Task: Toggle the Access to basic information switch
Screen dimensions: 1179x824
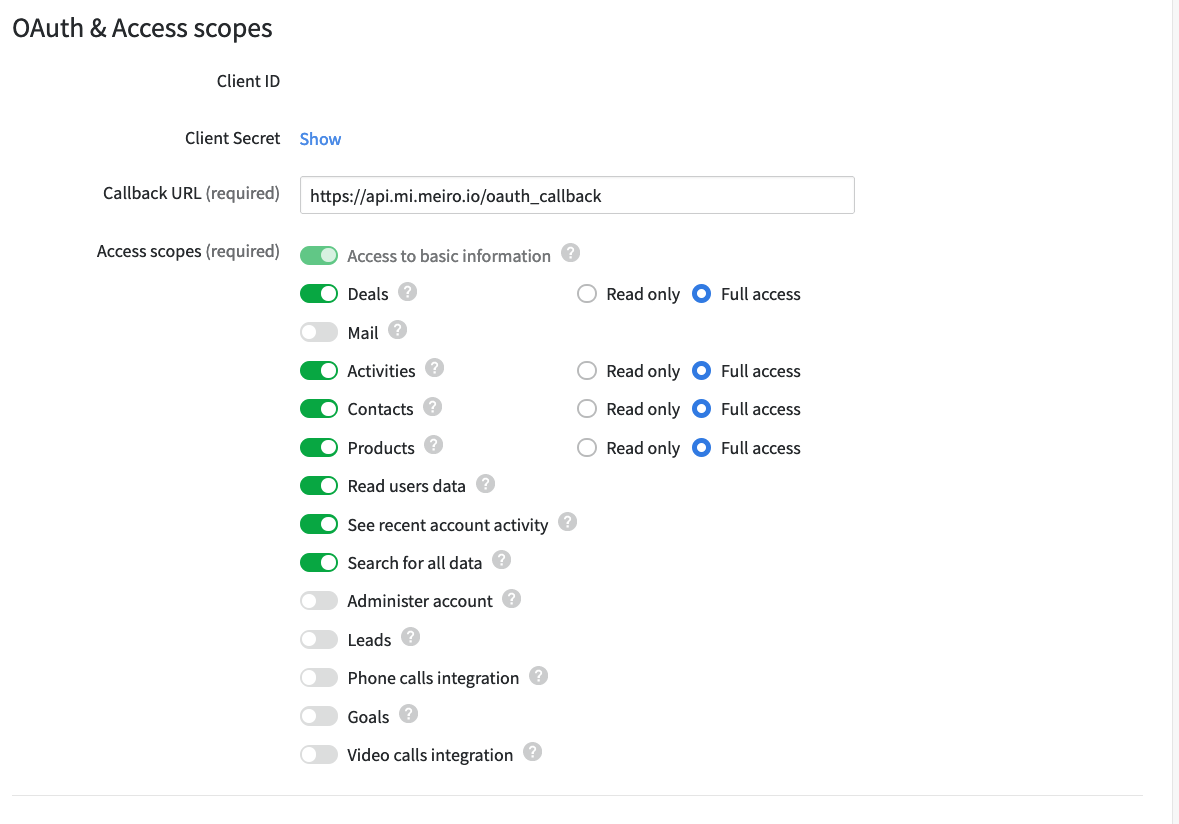Action: coord(319,256)
